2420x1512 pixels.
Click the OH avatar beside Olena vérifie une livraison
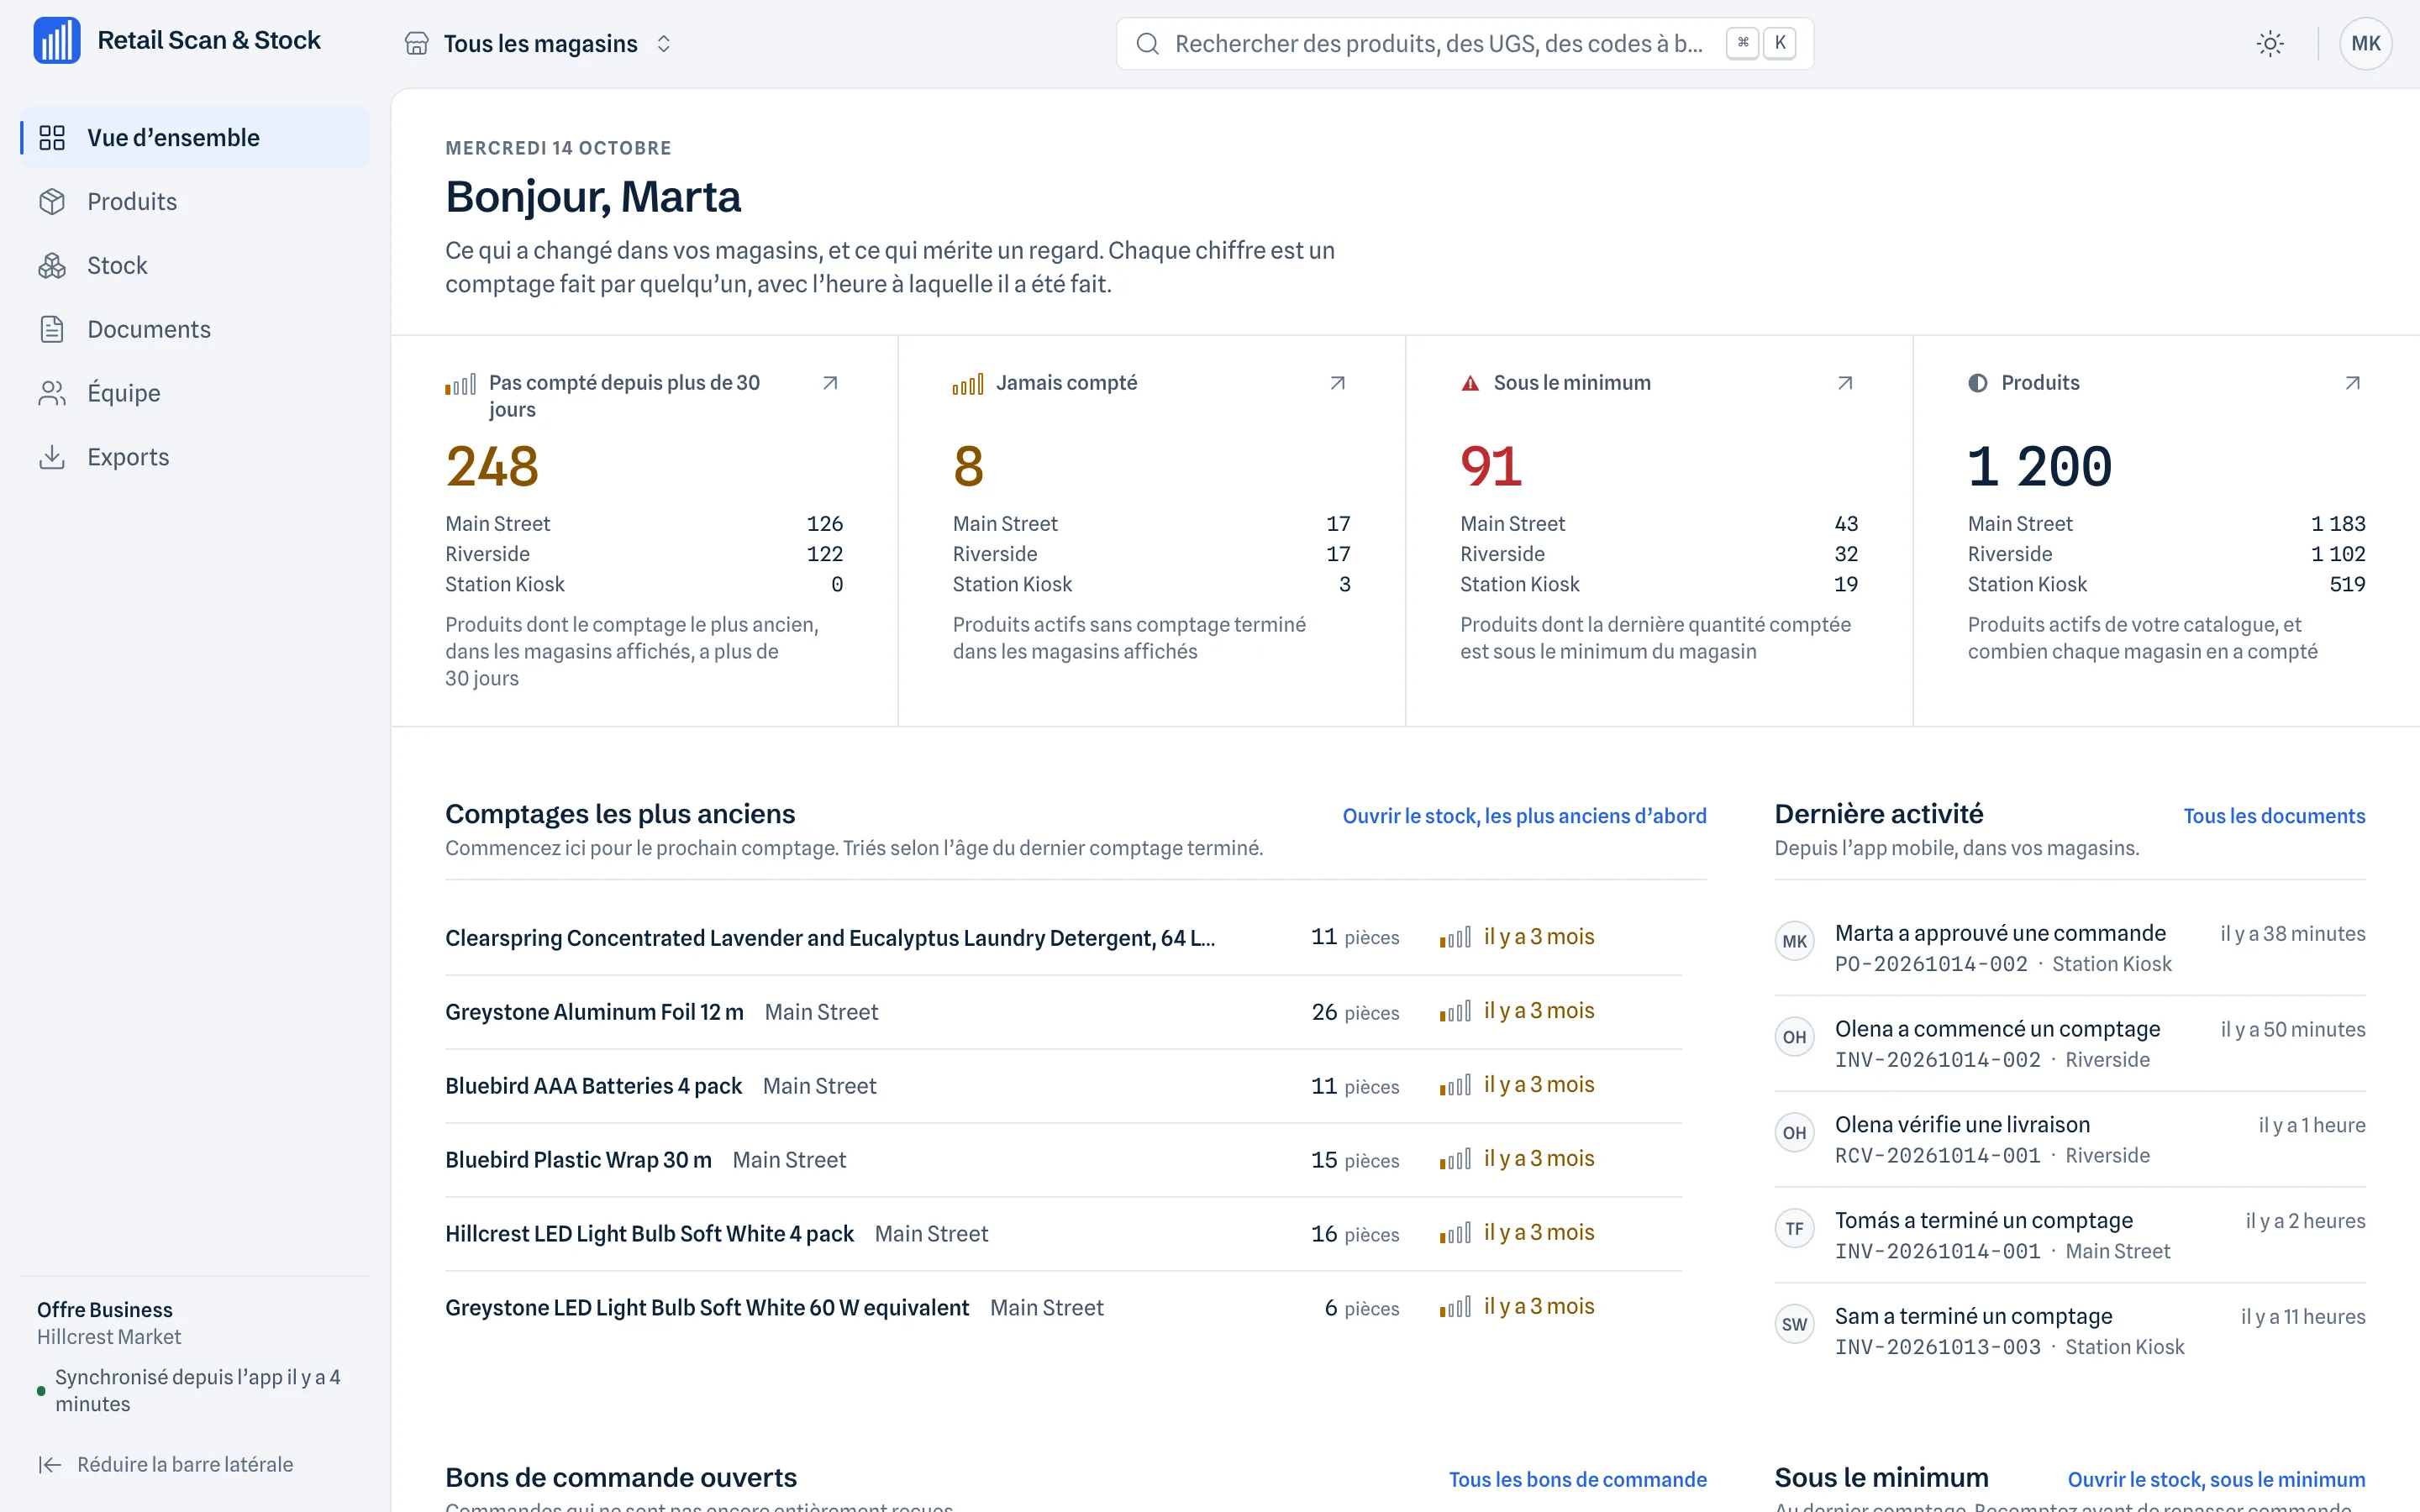pyautogui.click(x=1794, y=1133)
